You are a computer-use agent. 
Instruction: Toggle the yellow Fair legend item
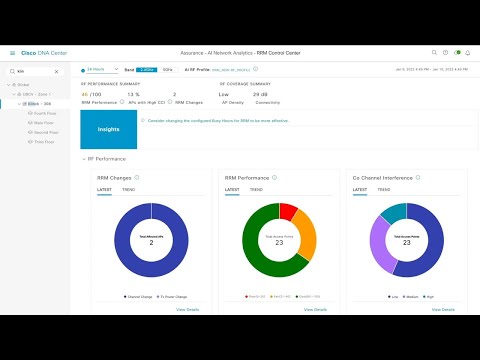tap(280, 296)
